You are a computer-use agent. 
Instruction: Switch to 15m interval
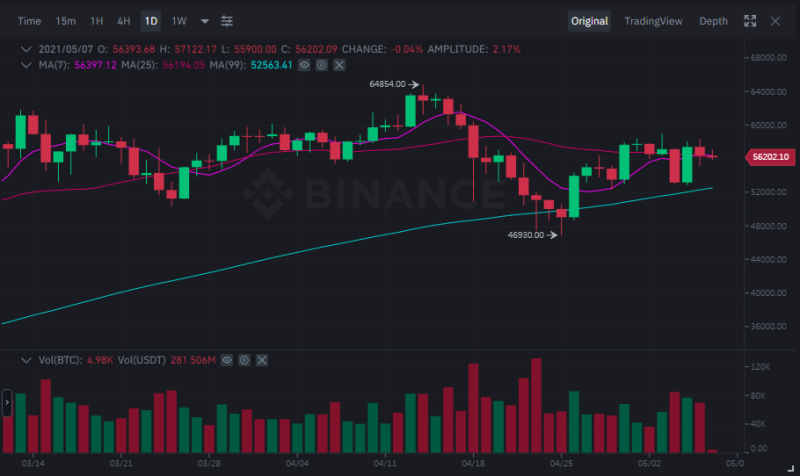pyautogui.click(x=65, y=21)
